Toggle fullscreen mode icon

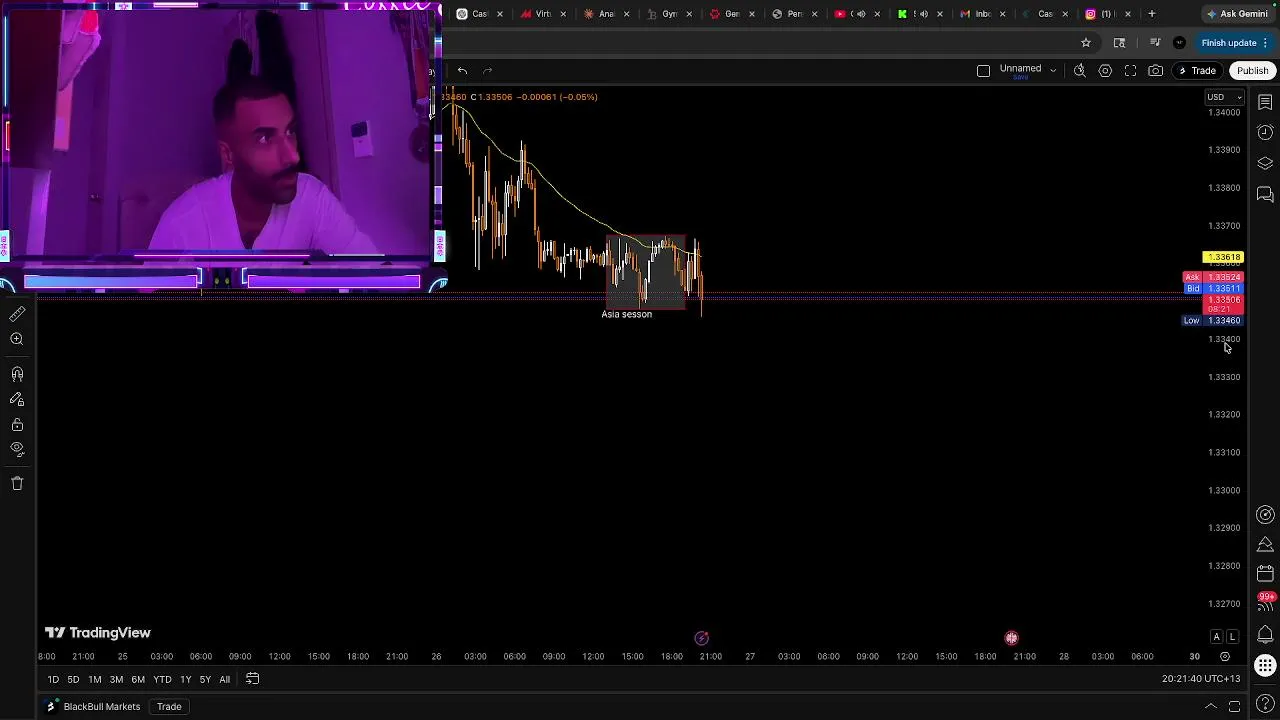click(1130, 70)
